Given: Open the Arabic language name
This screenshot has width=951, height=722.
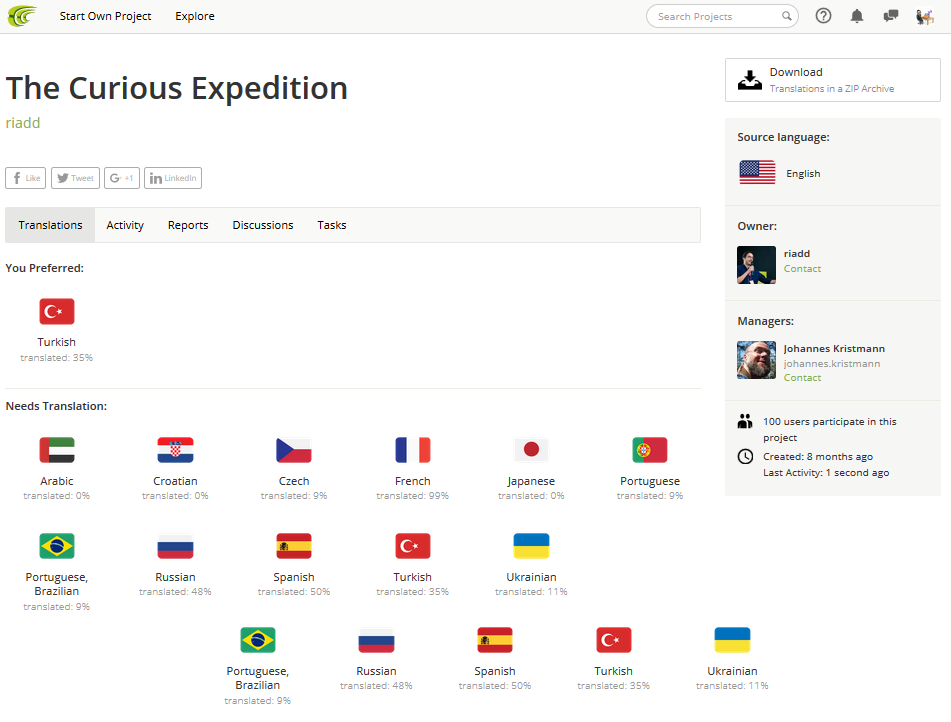Looking at the screenshot, I should pyautogui.click(x=57, y=481).
